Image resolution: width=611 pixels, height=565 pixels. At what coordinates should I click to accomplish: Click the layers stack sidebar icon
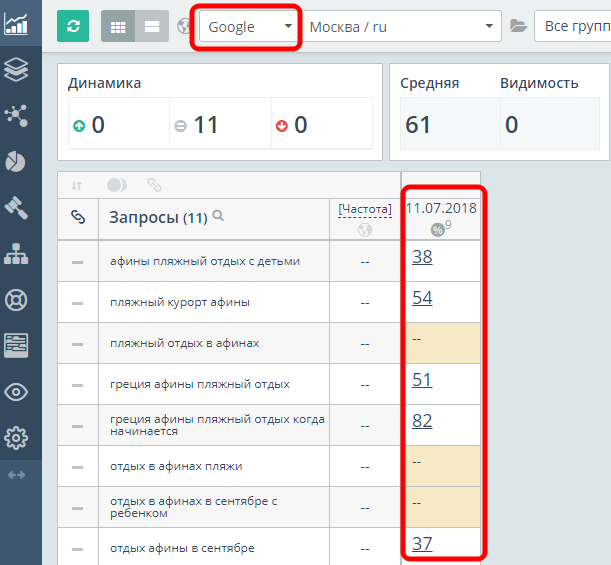pyautogui.click(x=16, y=69)
